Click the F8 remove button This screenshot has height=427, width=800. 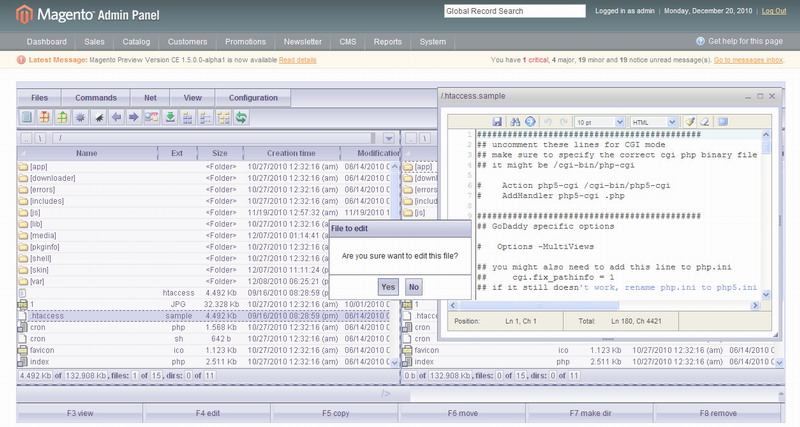[x=718, y=413]
